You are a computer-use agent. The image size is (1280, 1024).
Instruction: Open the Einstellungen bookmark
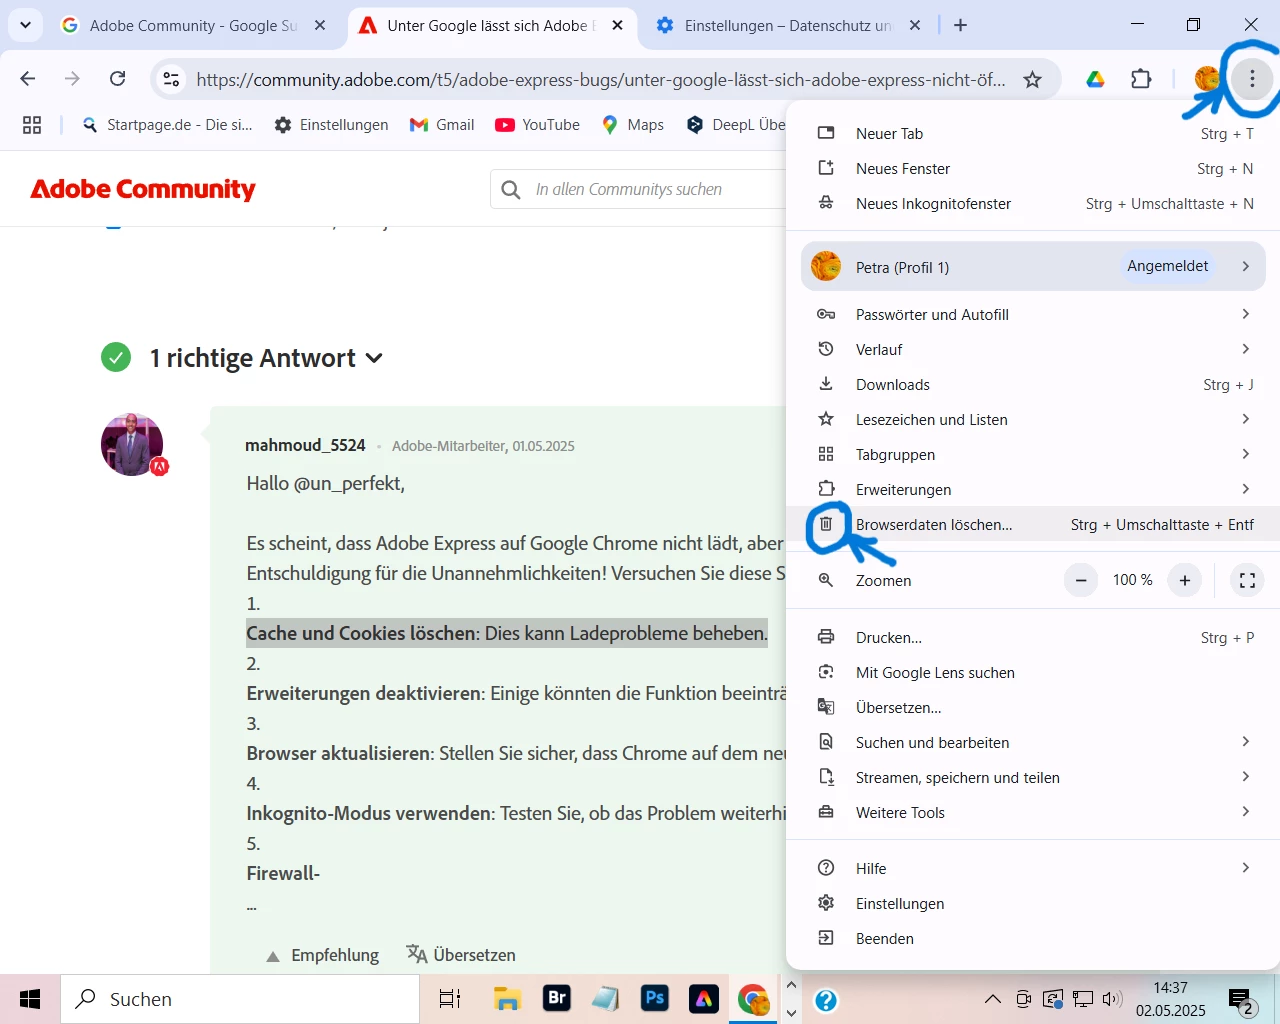[331, 125]
